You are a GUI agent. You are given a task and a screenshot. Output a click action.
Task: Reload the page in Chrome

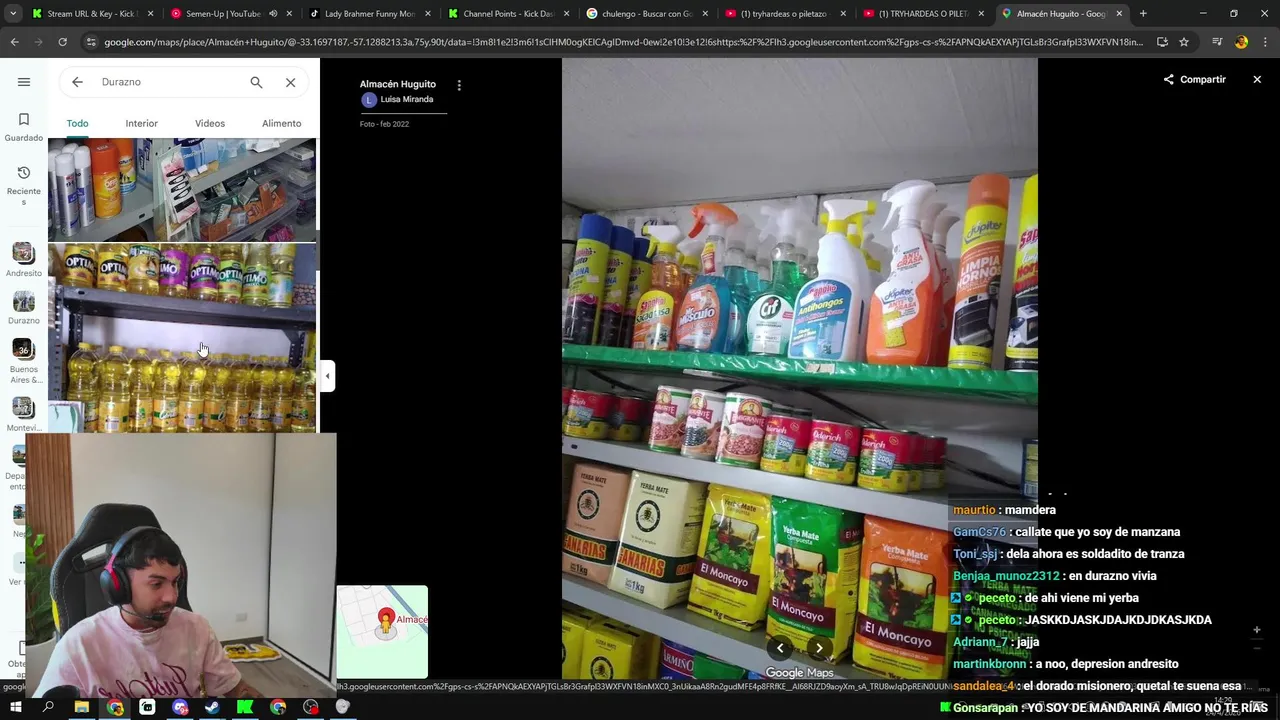coord(62,42)
